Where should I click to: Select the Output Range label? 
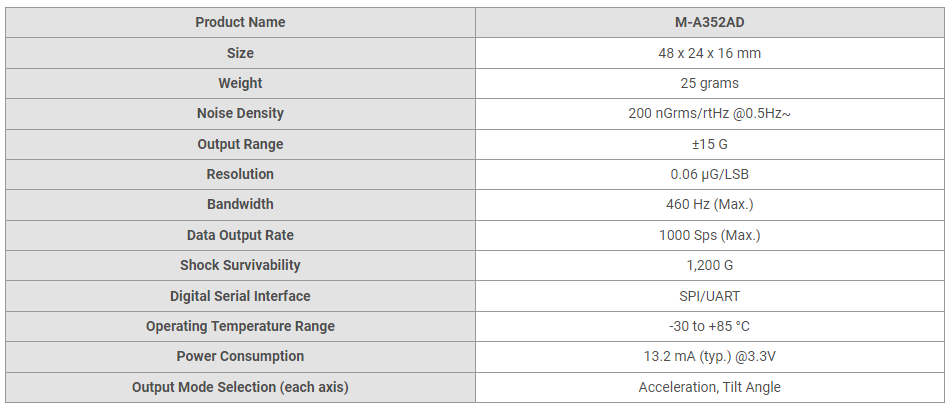pos(240,144)
